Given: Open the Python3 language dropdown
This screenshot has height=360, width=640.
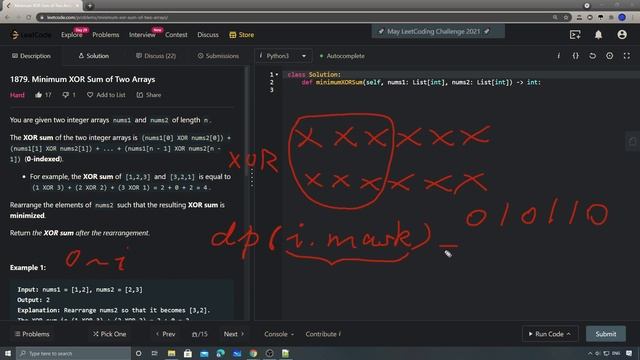Looking at the screenshot, I should (x=283, y=56).
